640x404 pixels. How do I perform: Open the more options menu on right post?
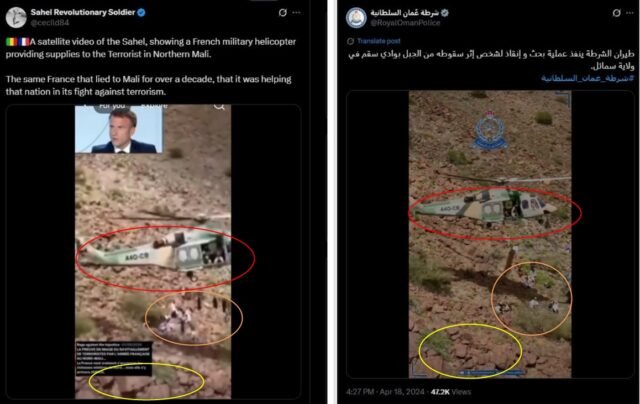[x=631, y=13]
